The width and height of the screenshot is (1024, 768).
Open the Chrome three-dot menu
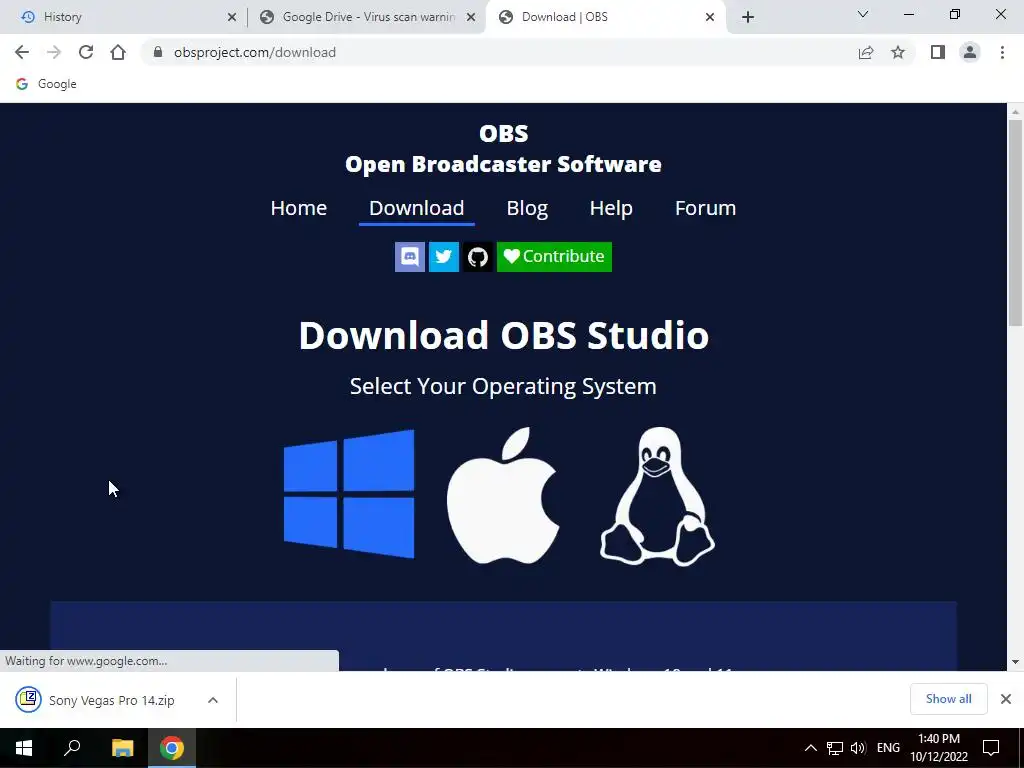click(x=1002, y=52)
